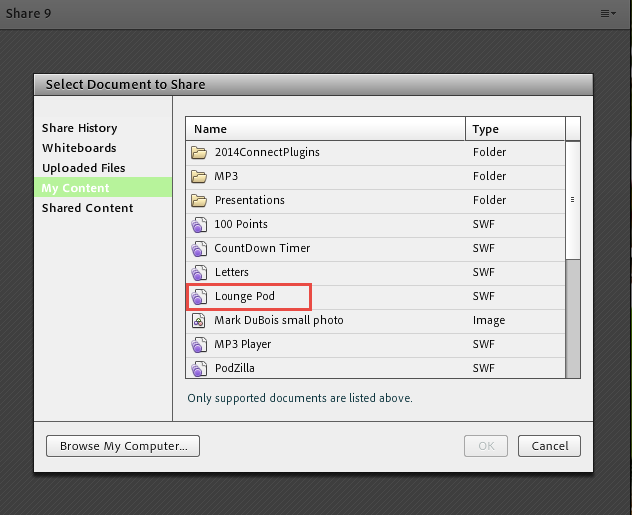Viewport: 632px width, 515px height.
Task: Click the CountDown Timer SWF icon
Action: pyautogui.click(x=199, y=249)
